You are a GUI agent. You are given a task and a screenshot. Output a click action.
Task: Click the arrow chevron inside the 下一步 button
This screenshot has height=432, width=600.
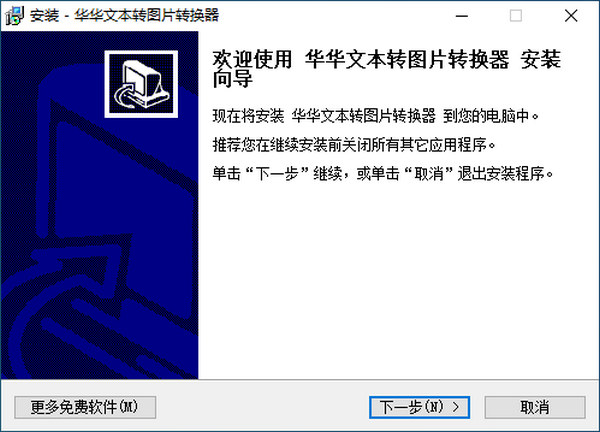[x=455, y=407]
